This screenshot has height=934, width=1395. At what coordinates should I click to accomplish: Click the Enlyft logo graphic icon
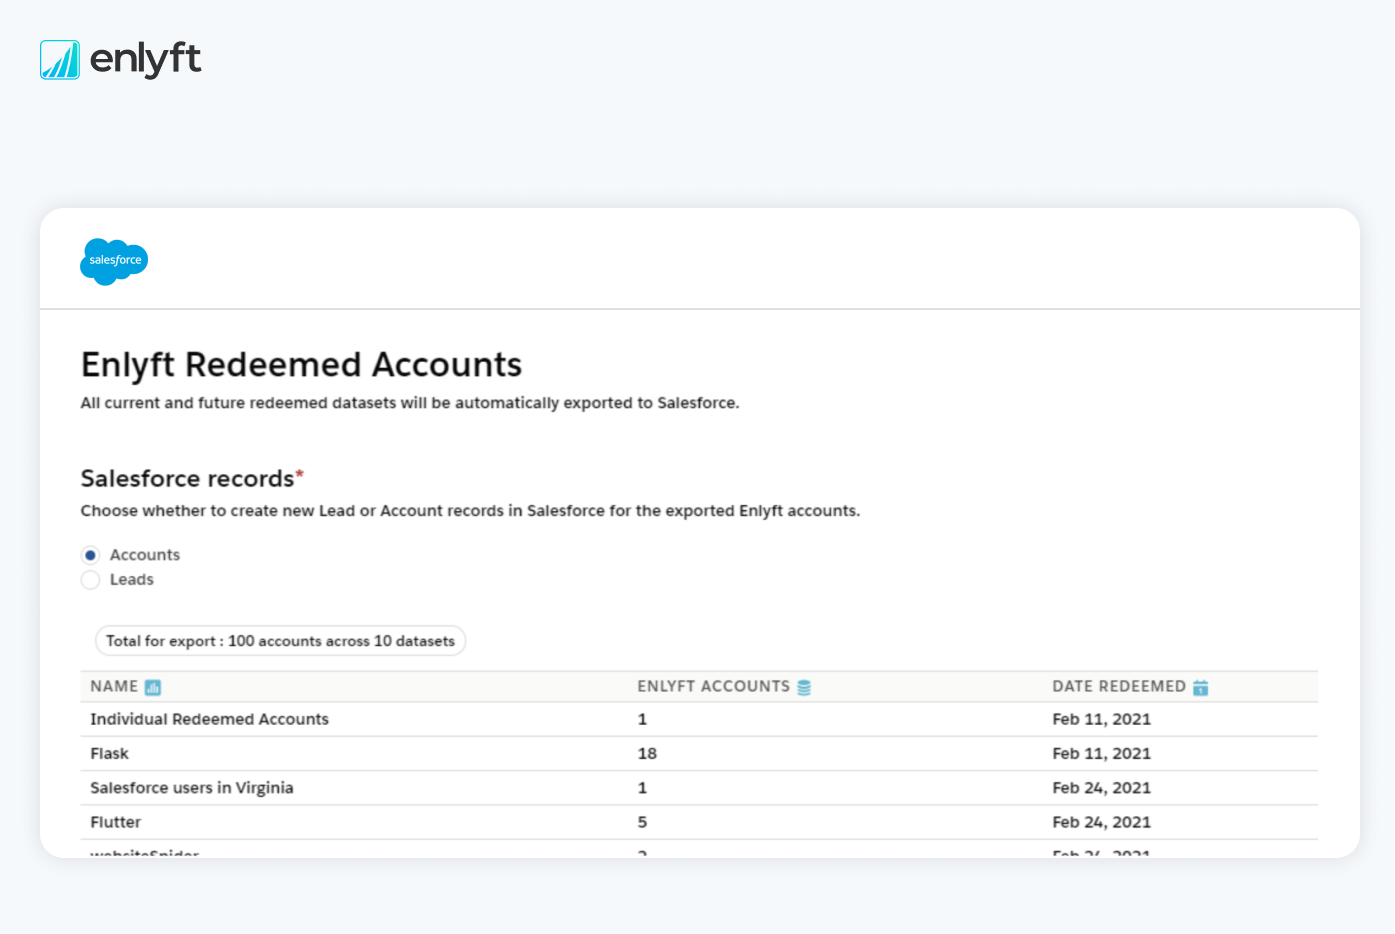tap(60, 60)
